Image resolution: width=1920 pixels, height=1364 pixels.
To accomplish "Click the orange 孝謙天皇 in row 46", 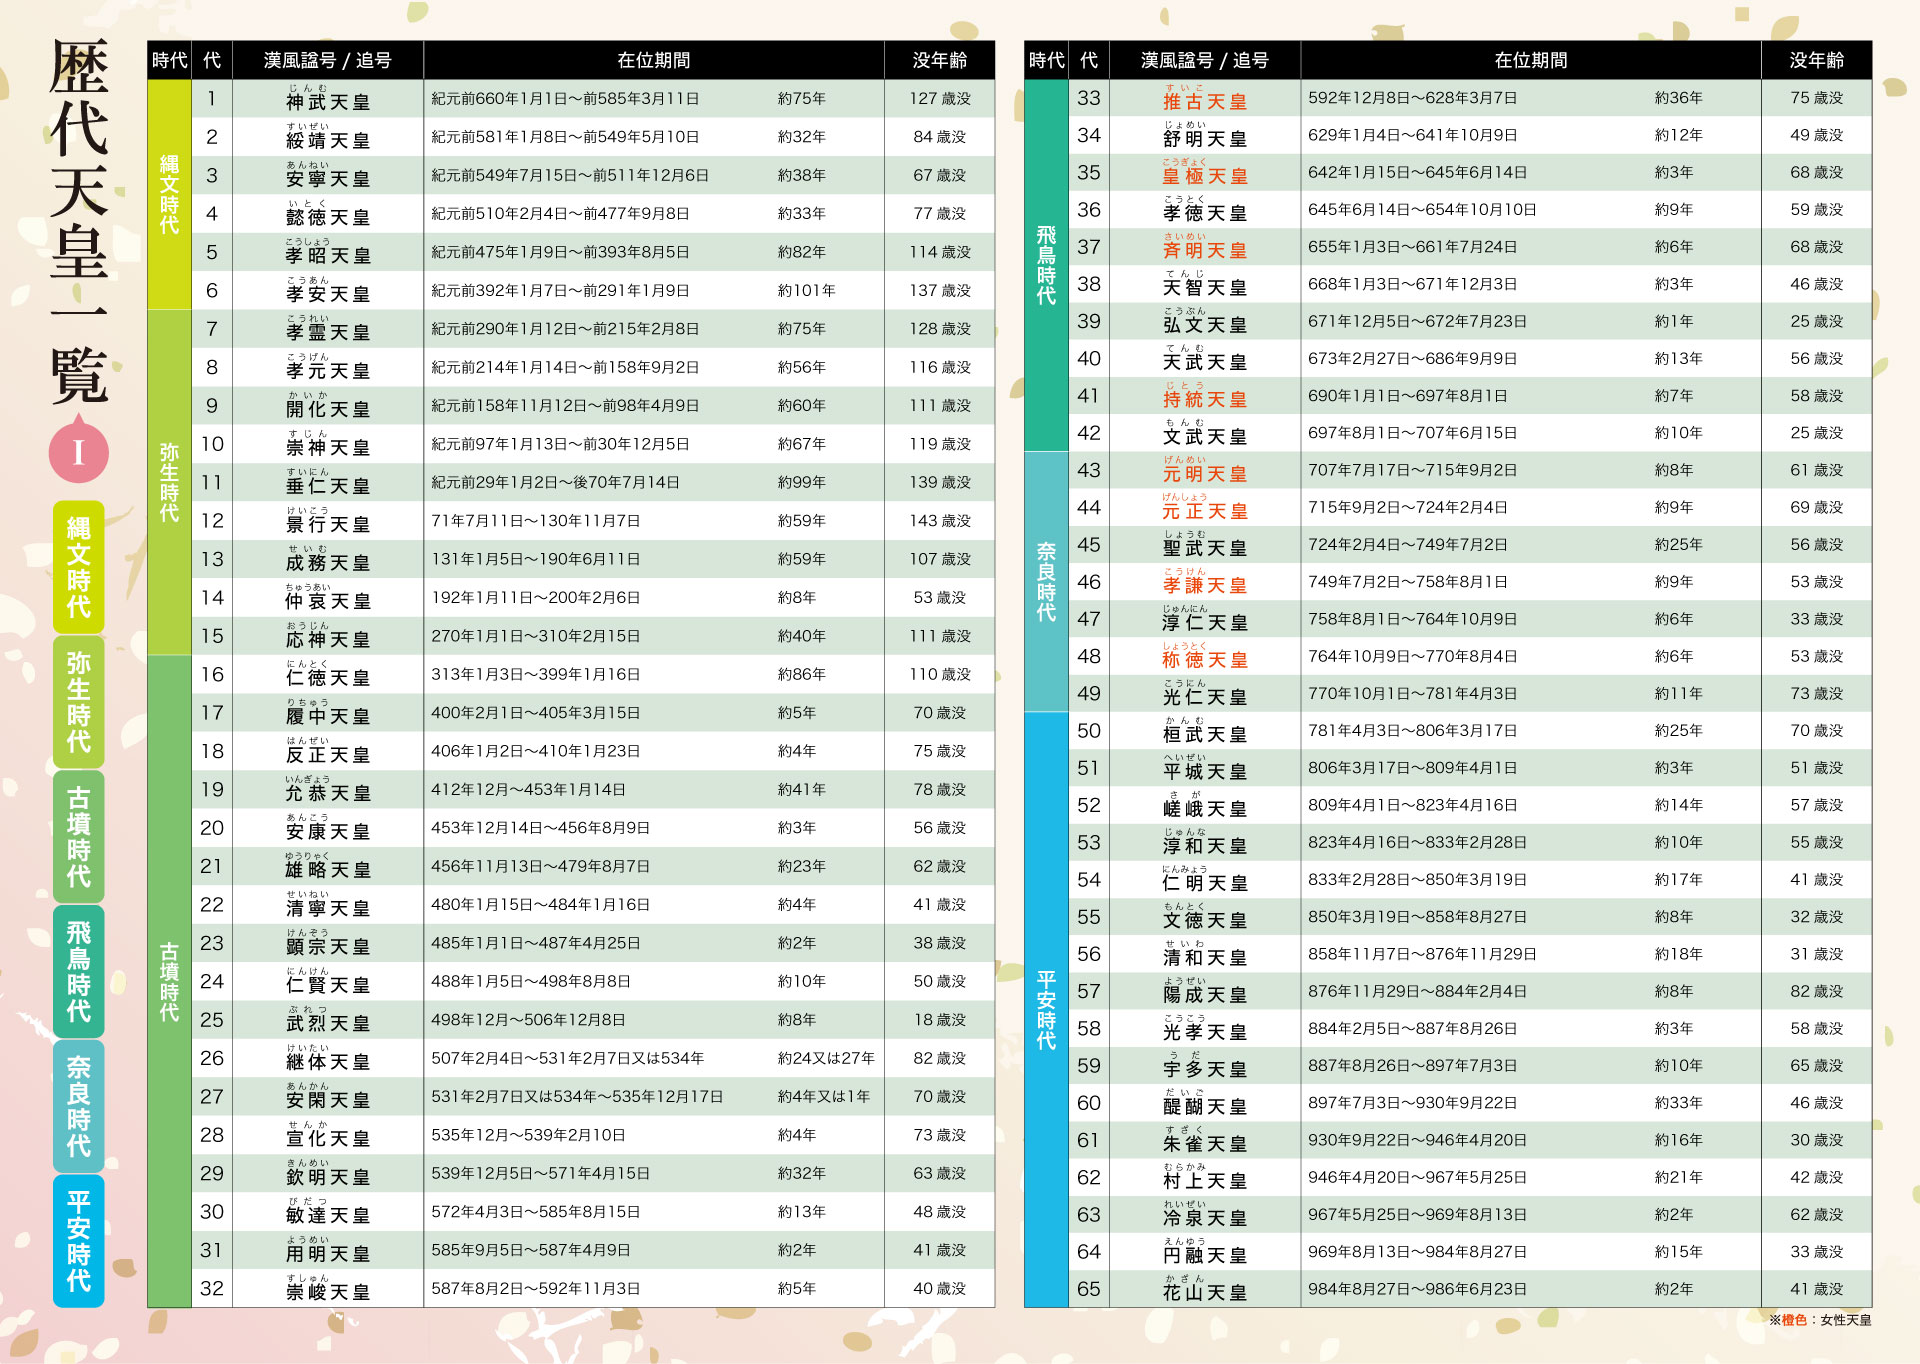I will pyautogui.click(x=1205, y=586).
